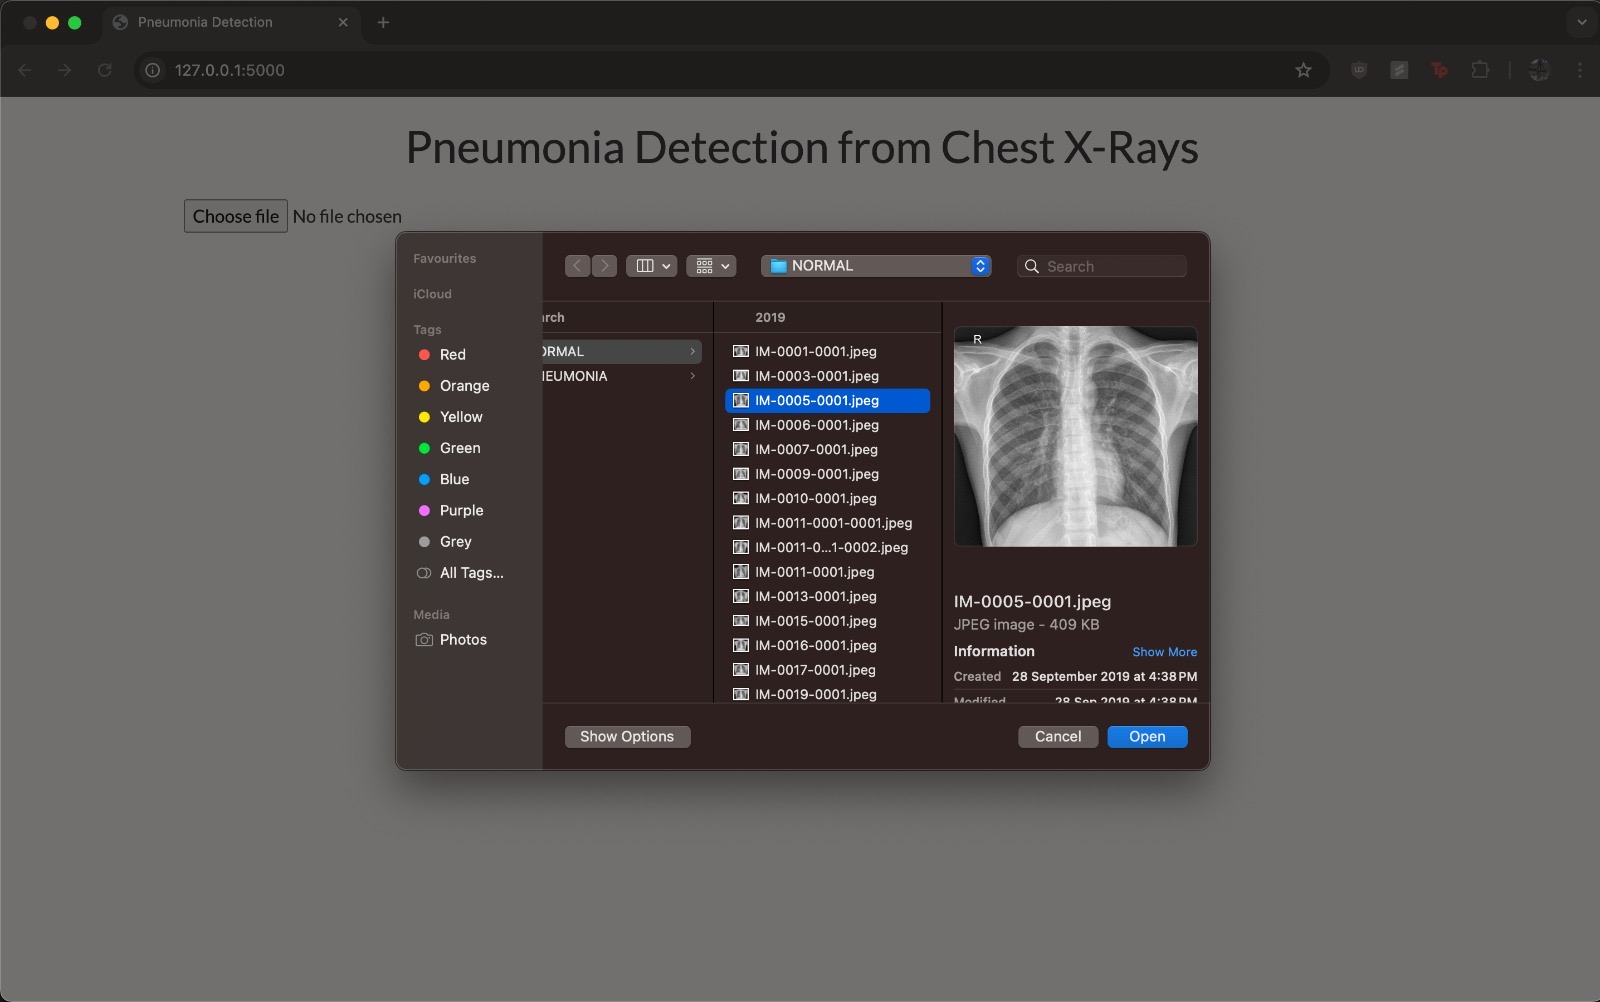Bookmark this page with the star icon

click(1303, 70)
